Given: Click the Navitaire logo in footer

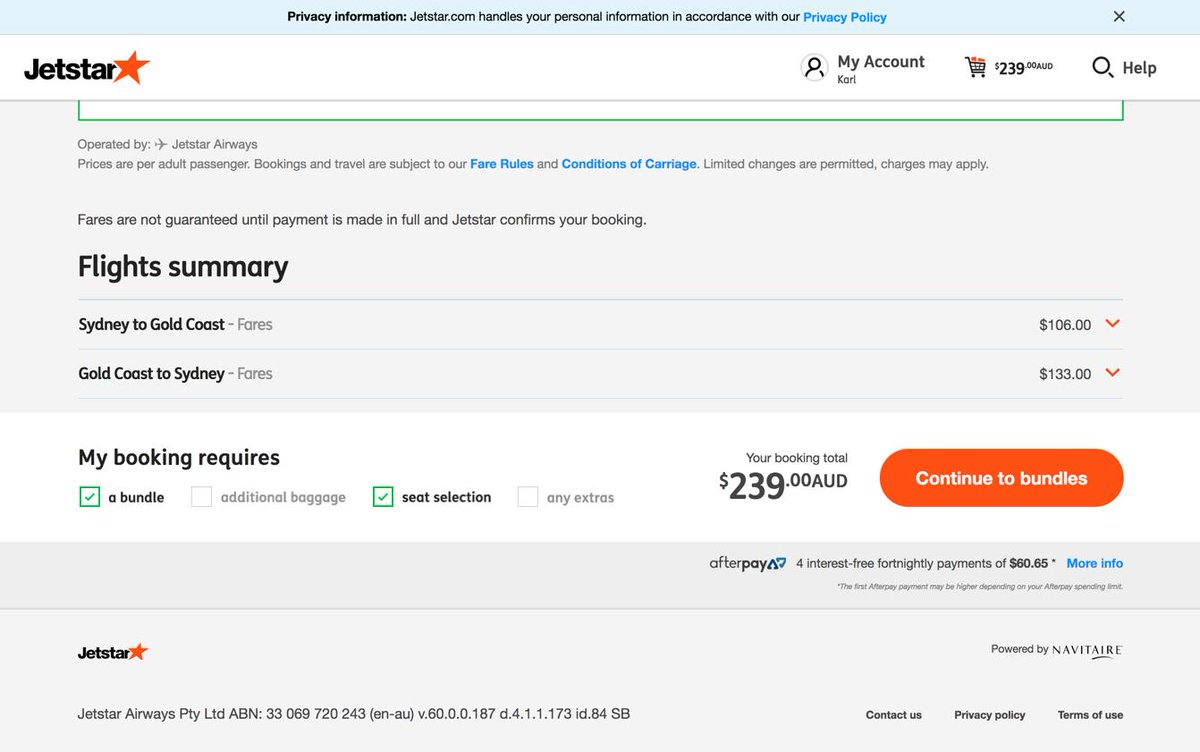Looking at the screenshot, I should pyautogui.click(x=1087, y=650).
